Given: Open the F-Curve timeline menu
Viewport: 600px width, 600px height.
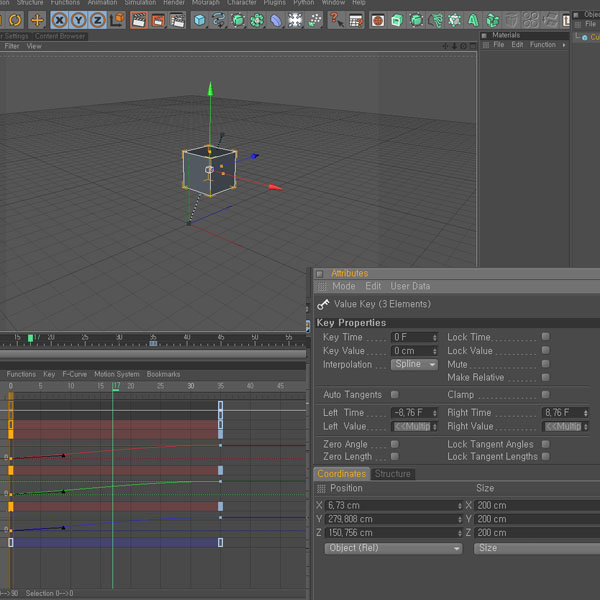Looking at the screenshot, I should point(75,374).
